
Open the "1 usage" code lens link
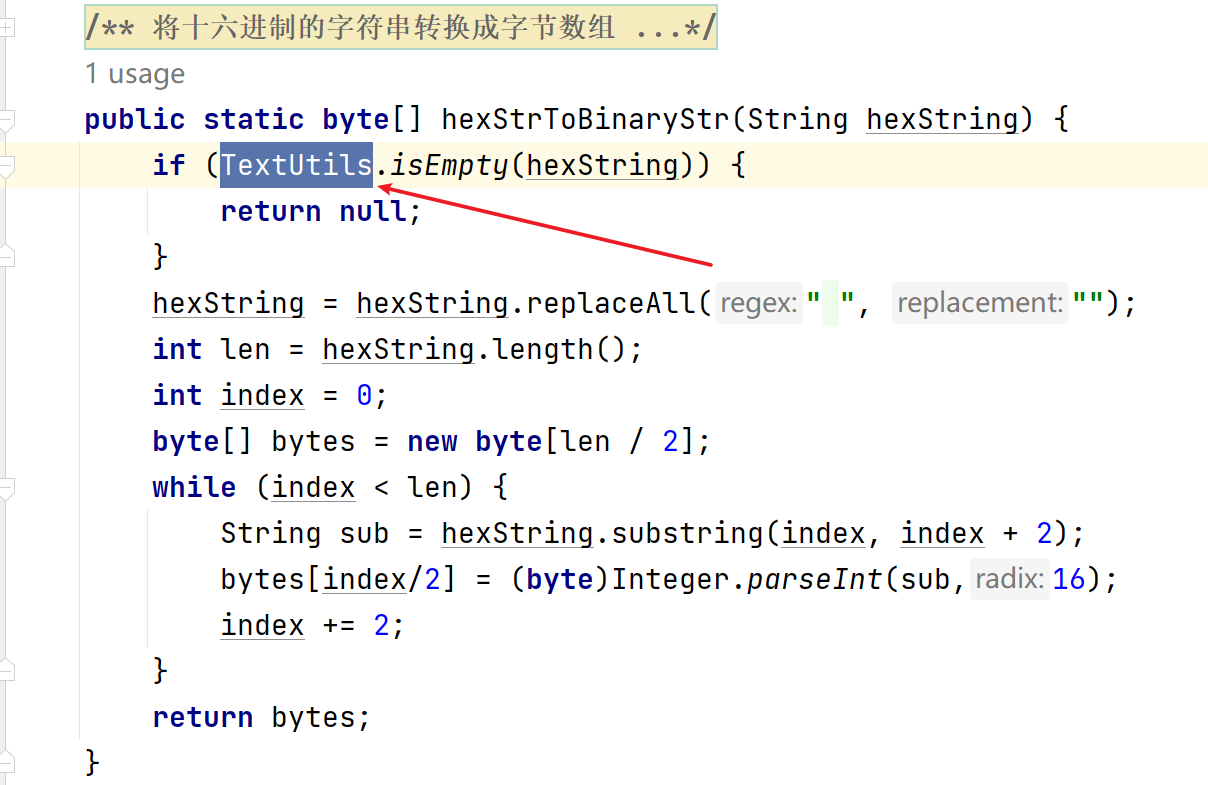(x=135, y=74)
